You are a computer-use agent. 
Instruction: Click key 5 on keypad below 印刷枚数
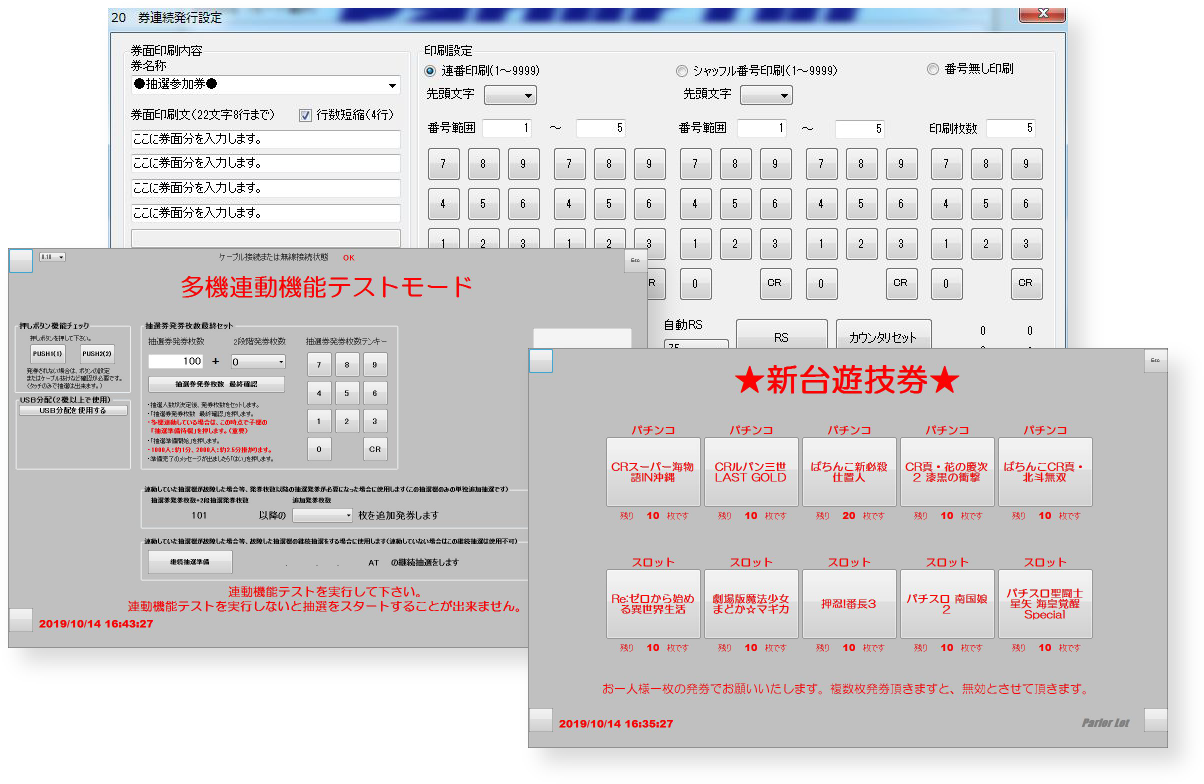[x=986, y=203]
